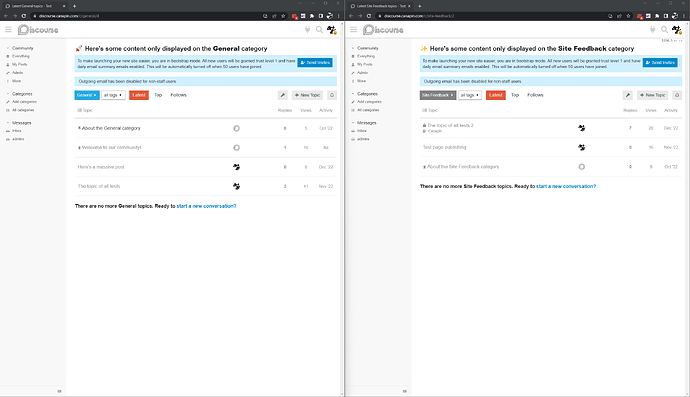Select Top tab in General window

tap(158, 95)
